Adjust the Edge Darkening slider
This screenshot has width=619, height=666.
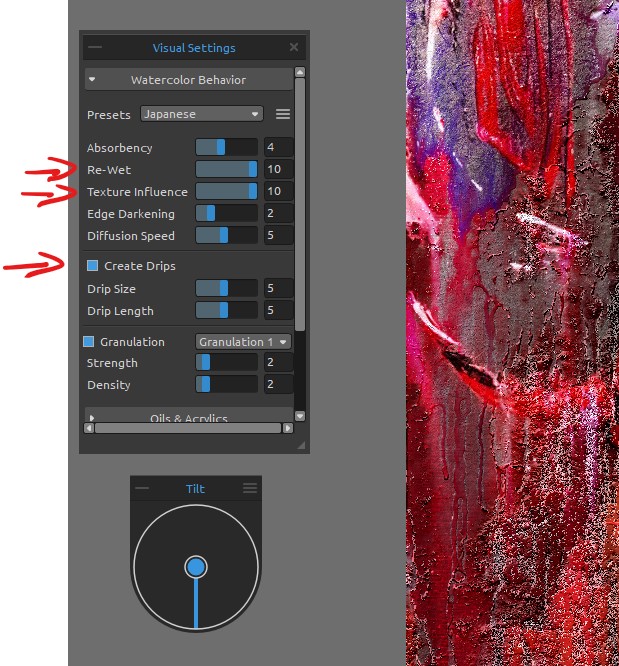(x=226, y=213)
